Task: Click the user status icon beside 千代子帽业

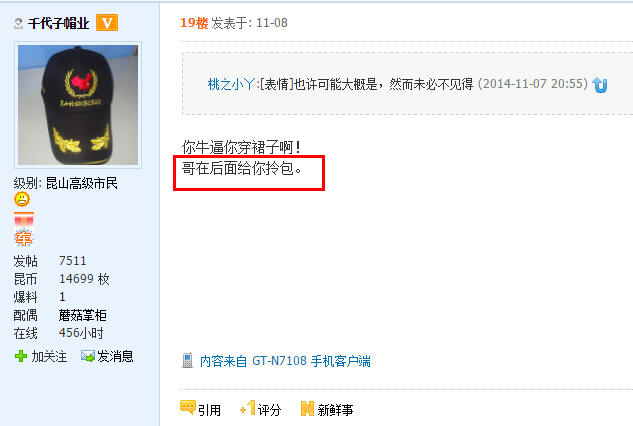Action: pos(18,23)
